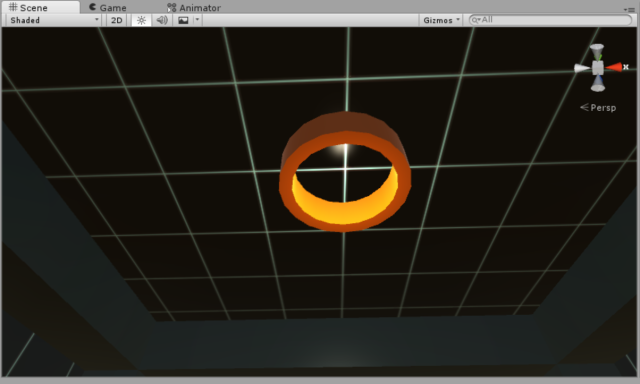The image size is (640, 384).
Task: Open the Shaded draw mode dropdown
Action: coord(53,20)
